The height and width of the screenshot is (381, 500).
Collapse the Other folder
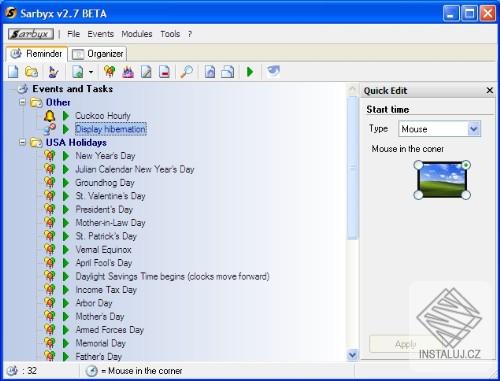22,102
